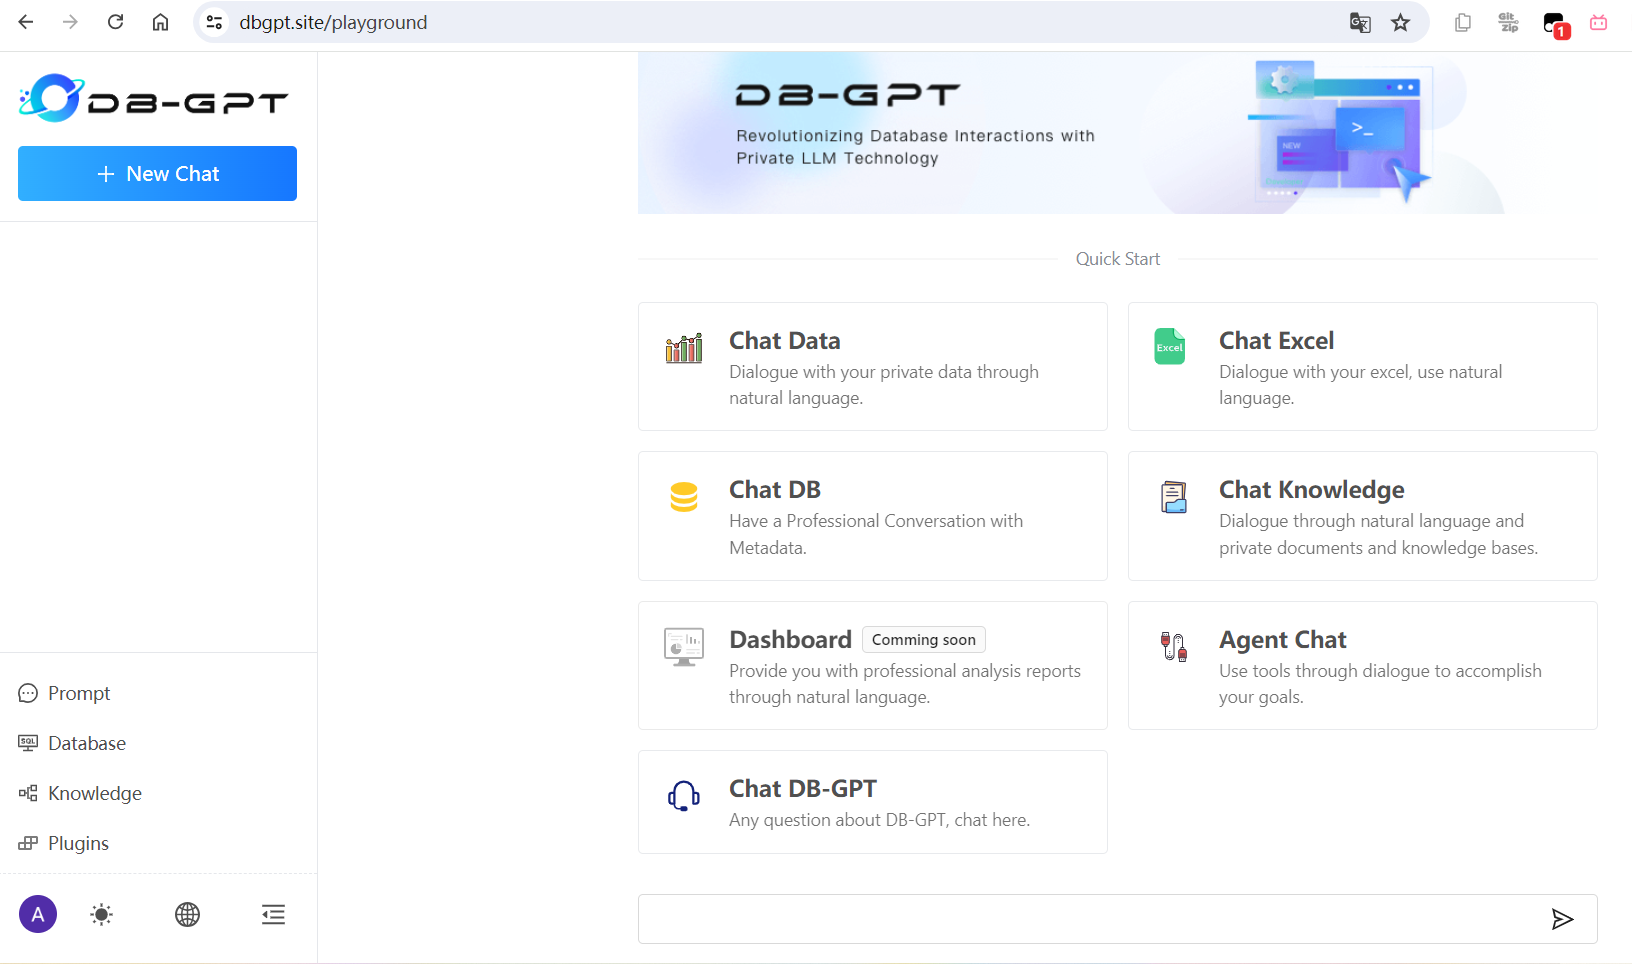Screen dimensions: 1632x964
Task: Go forward in browser history
Action: coord(70,22)
